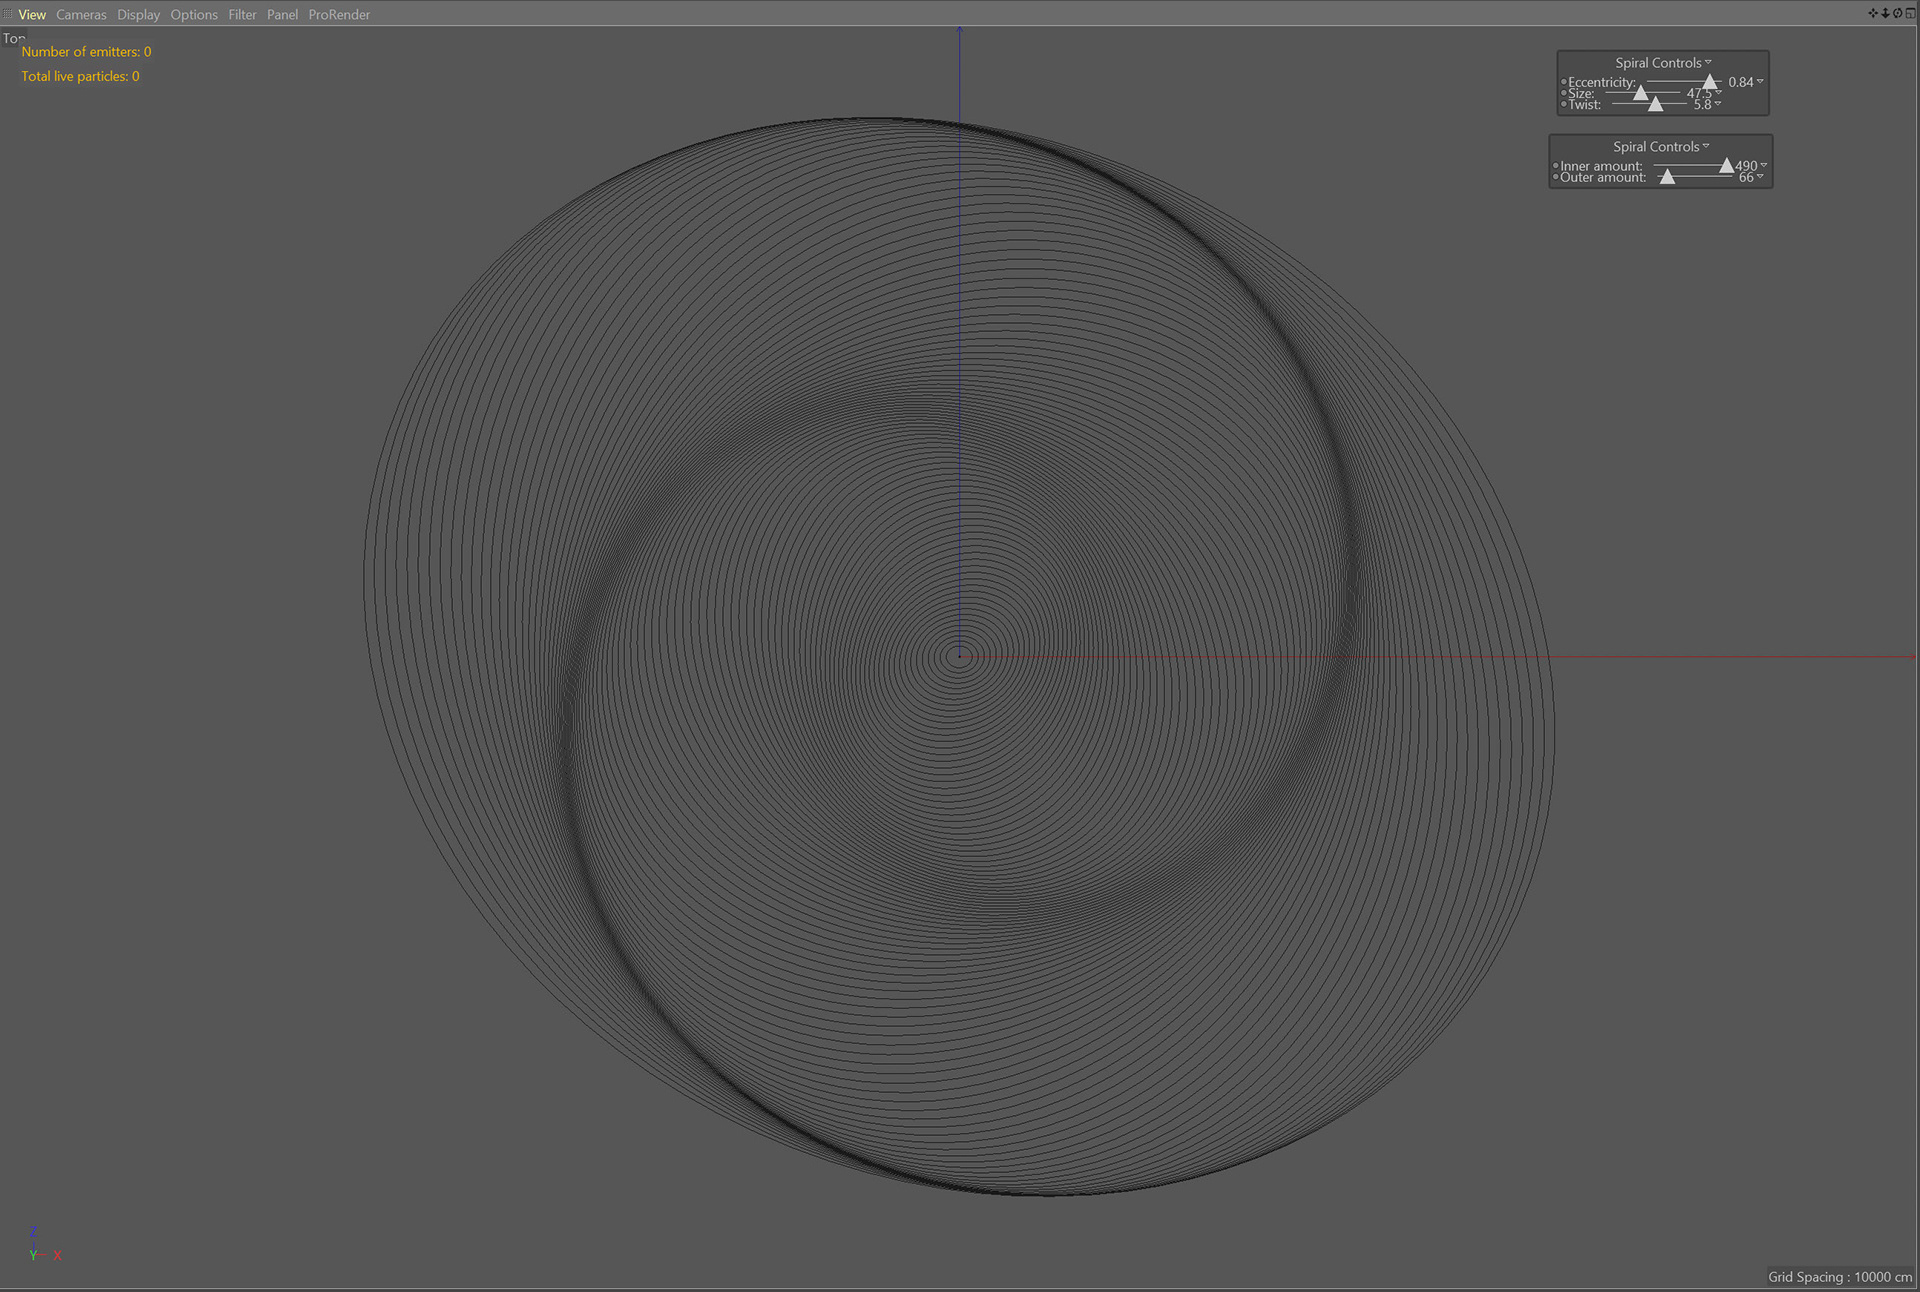Viewport: 1920px width, 1292px height.
Task: Click the viewport pan (move camera) icon
Action: pyautogui.click(x=1873, y=14)
